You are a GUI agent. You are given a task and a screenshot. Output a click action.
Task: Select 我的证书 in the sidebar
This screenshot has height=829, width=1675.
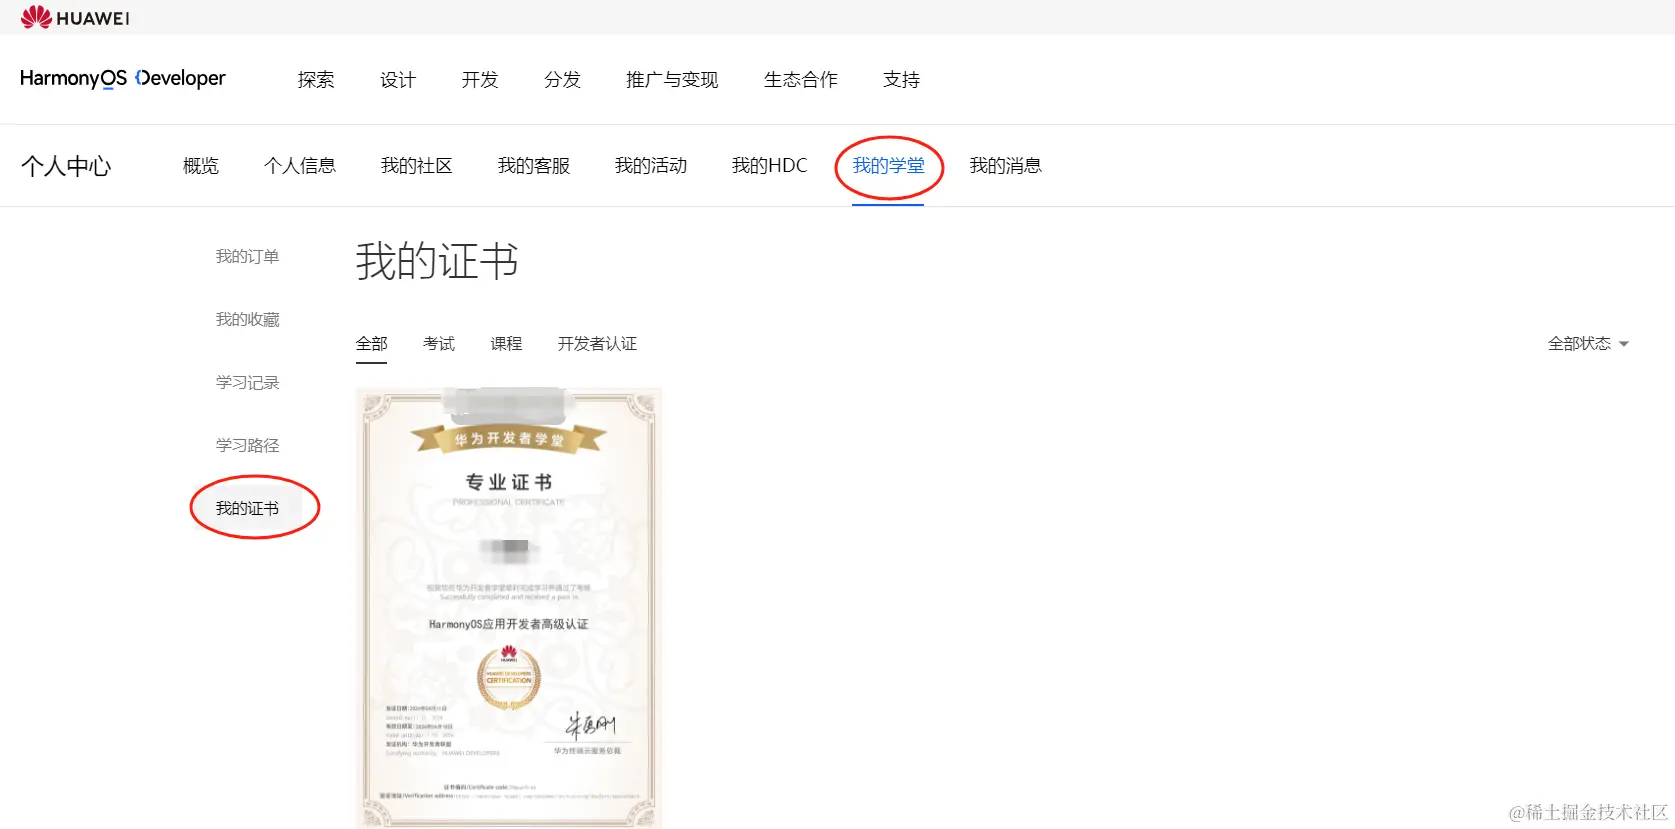pyautogui.click(x=247, y=509)
